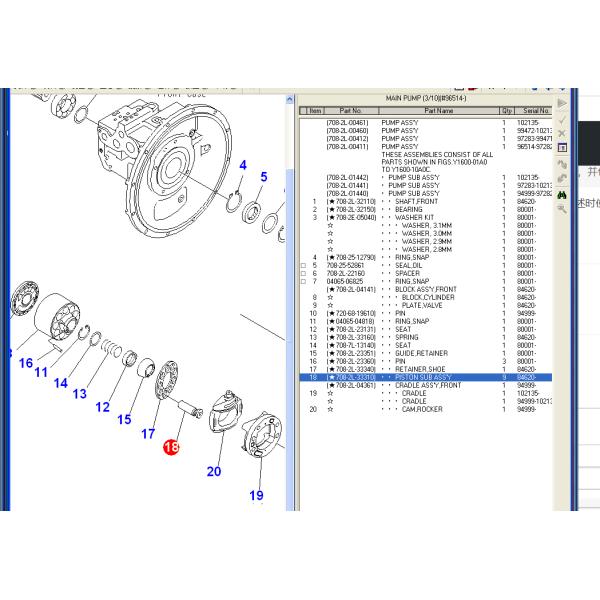The width and height of the screenshot is (600, 600).
Task: Tick the checkbox for item 7 RING,SNAP
Action: coord(303,281)
